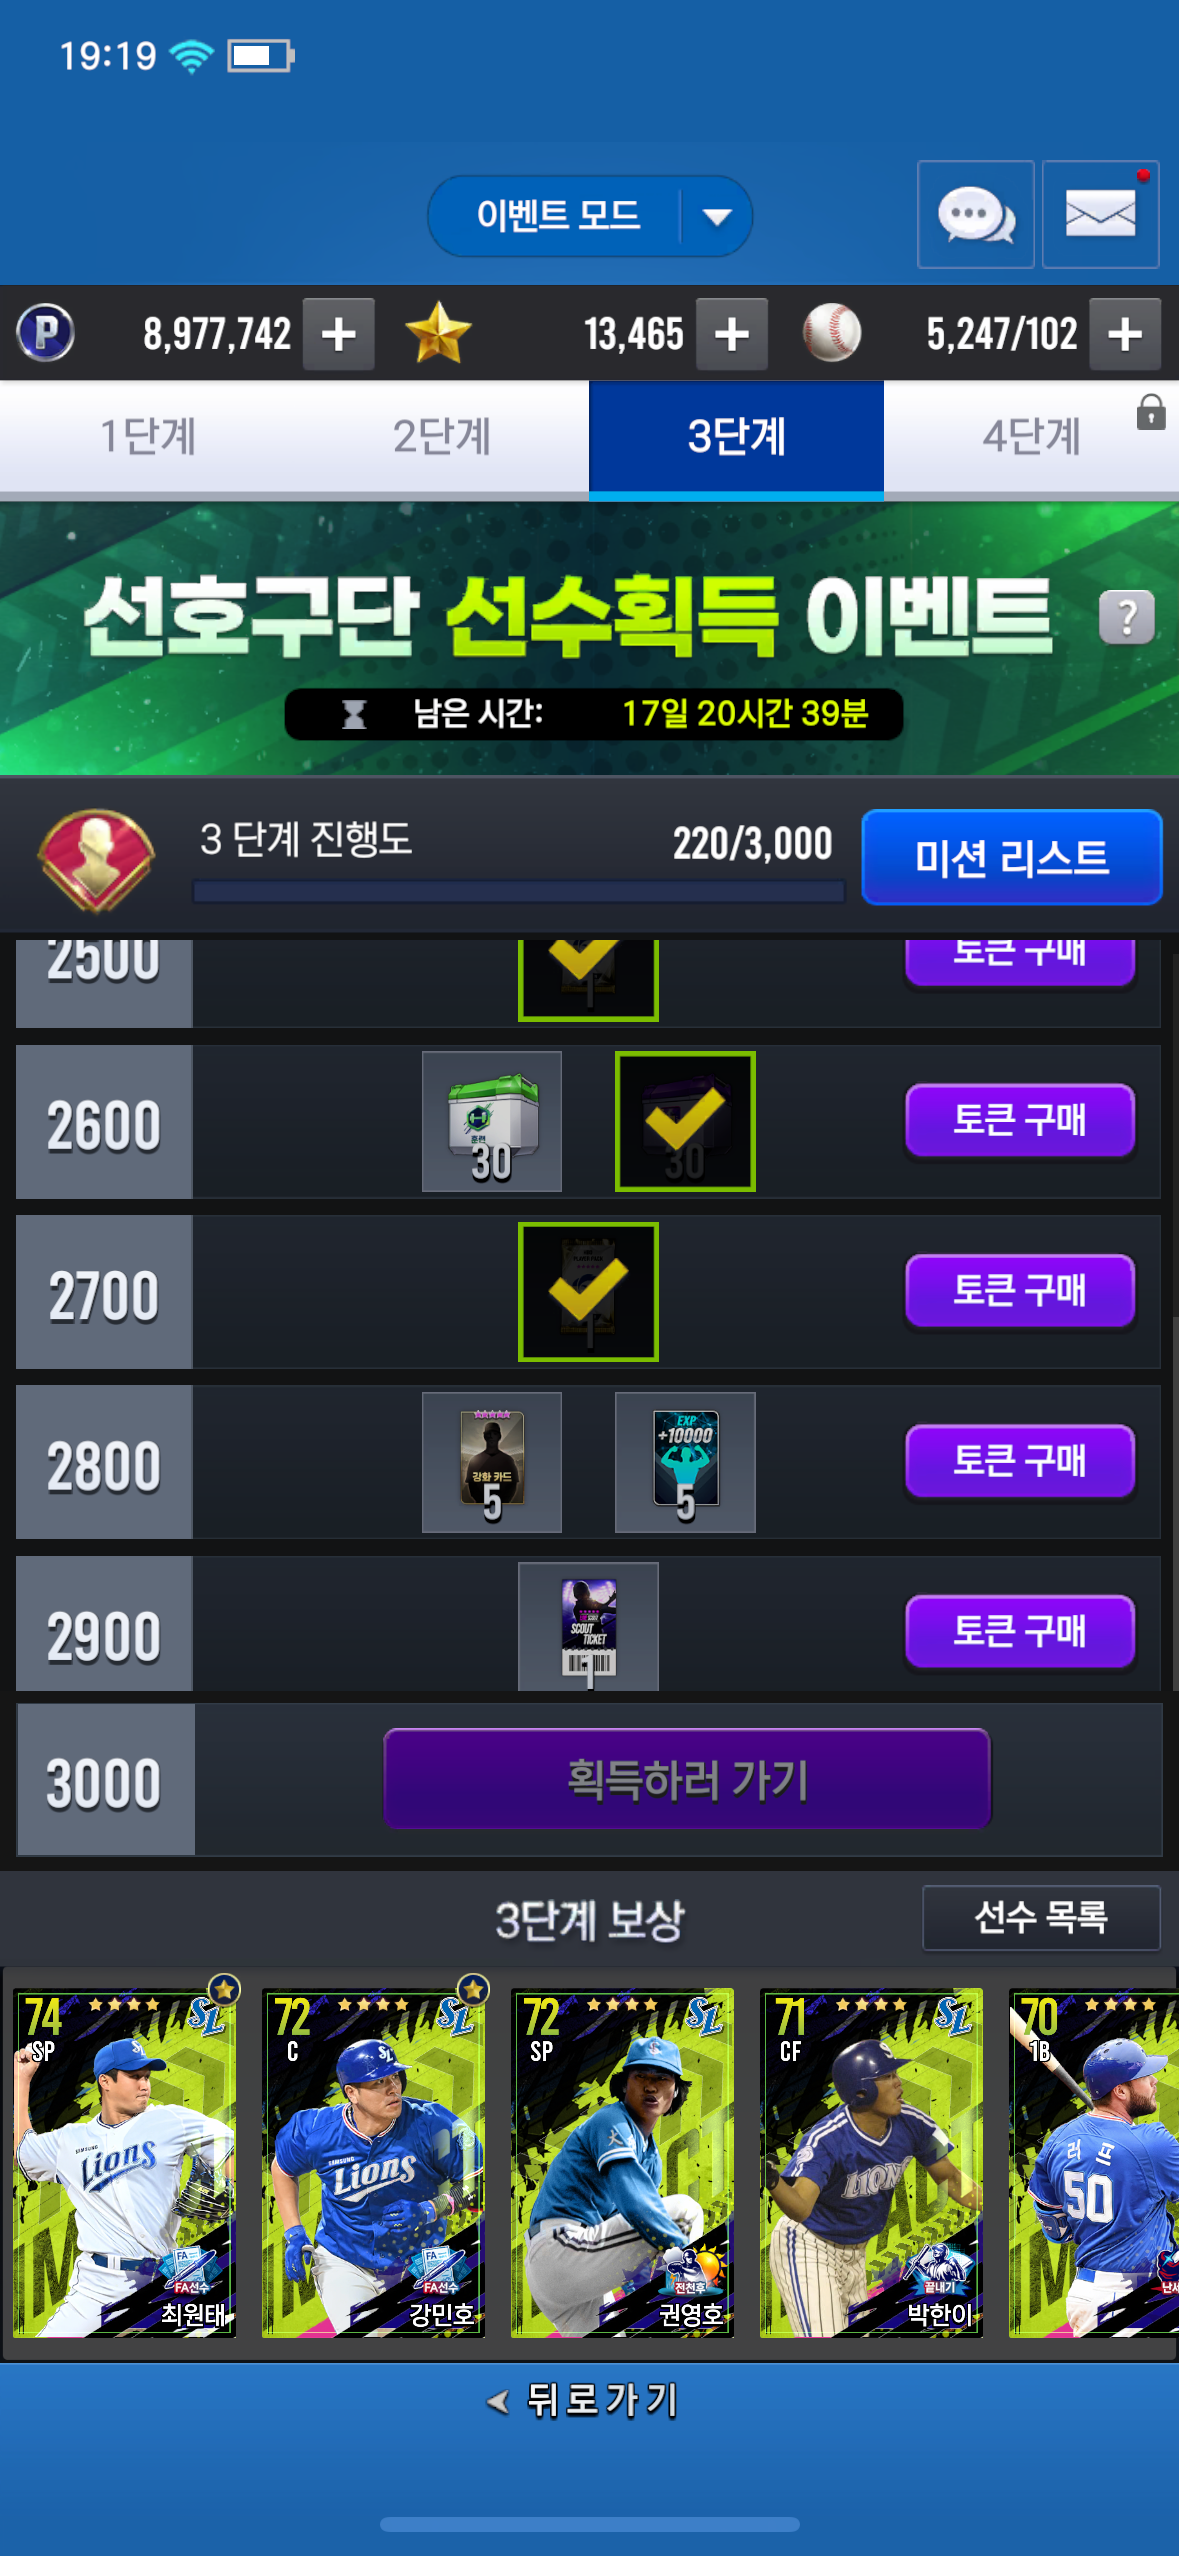
Task: Open the 선수 목록 player list
Action: (1041, 1917)
